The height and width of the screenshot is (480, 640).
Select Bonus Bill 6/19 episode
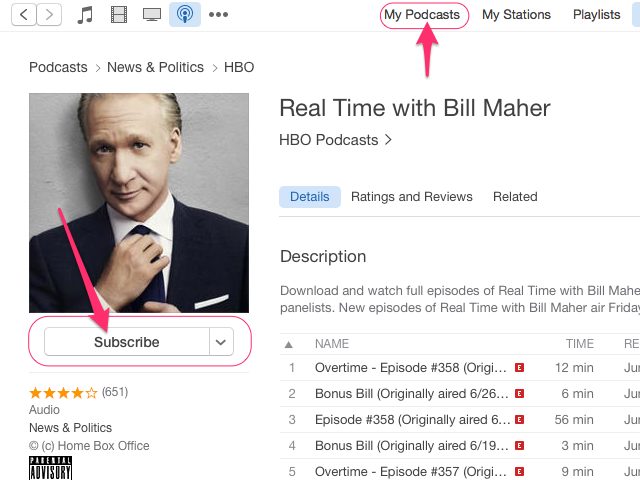point(460,446)
